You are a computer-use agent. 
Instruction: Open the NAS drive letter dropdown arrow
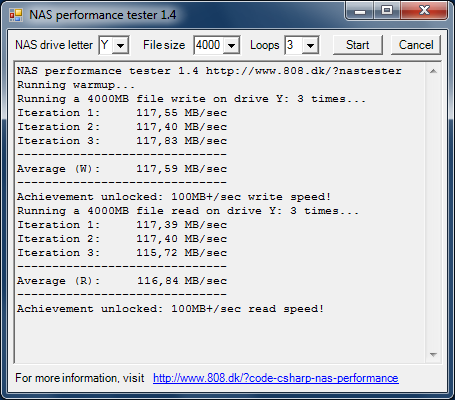[120, 45]
